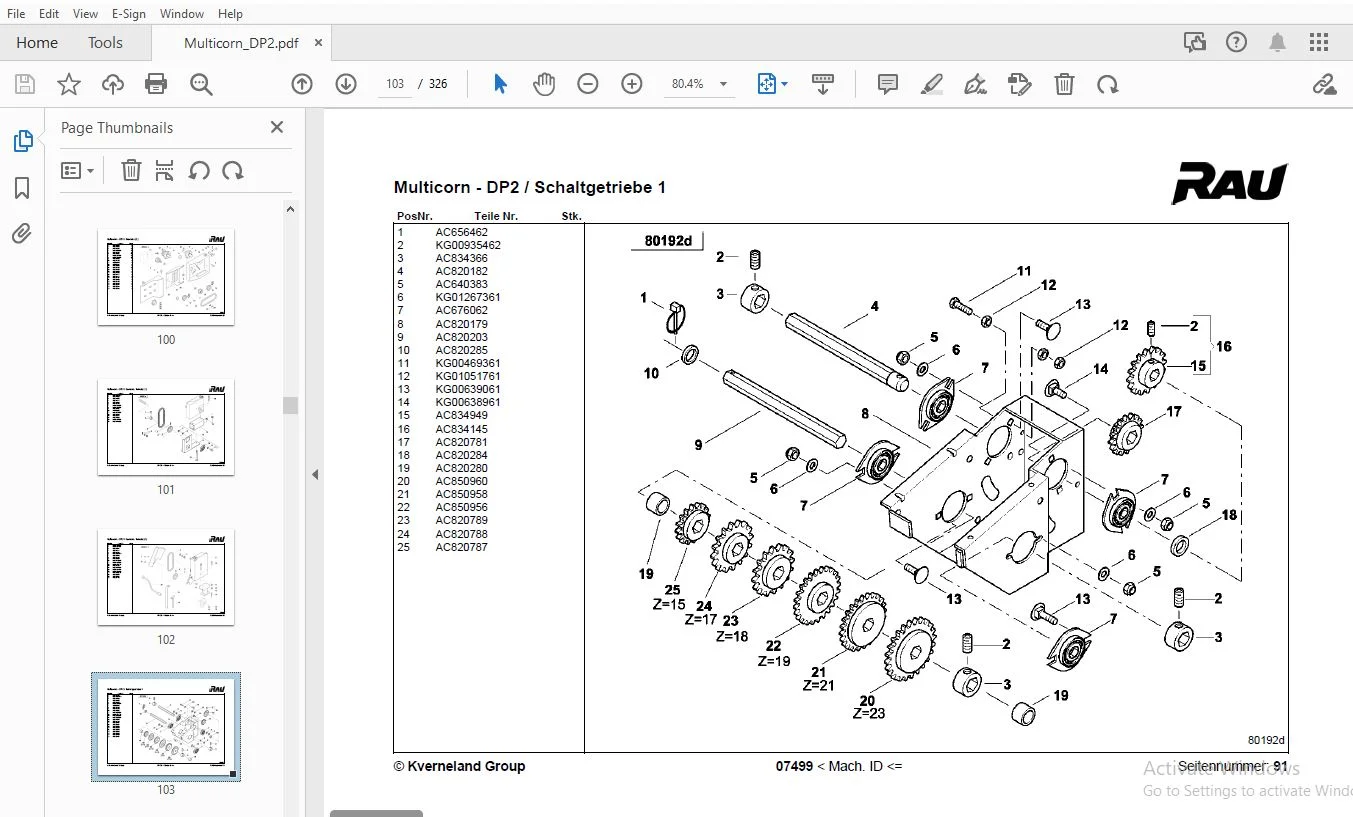Zoom in with the plus button
This screenshot has width=1353, height=817.
tap(632, 84)
